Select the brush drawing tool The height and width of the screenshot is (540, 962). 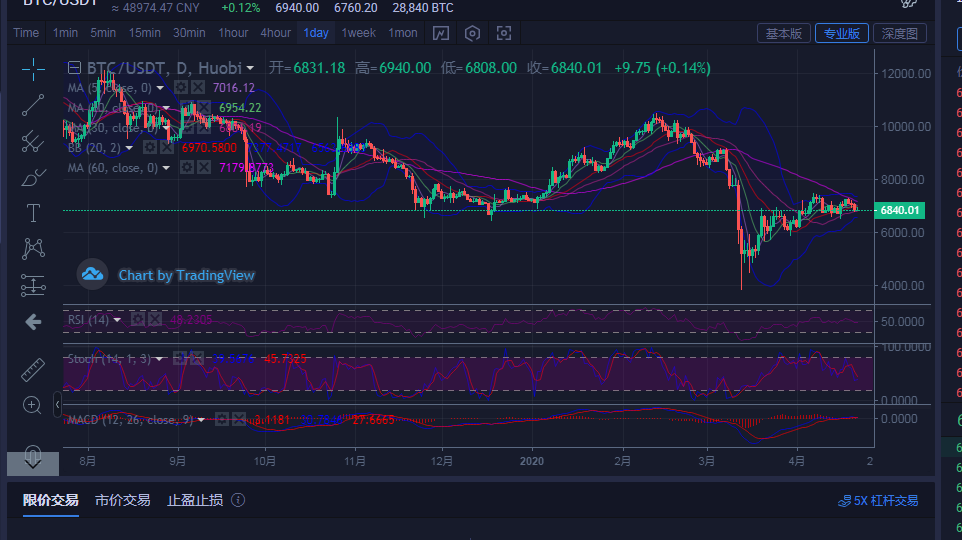[x=33, y=177]
